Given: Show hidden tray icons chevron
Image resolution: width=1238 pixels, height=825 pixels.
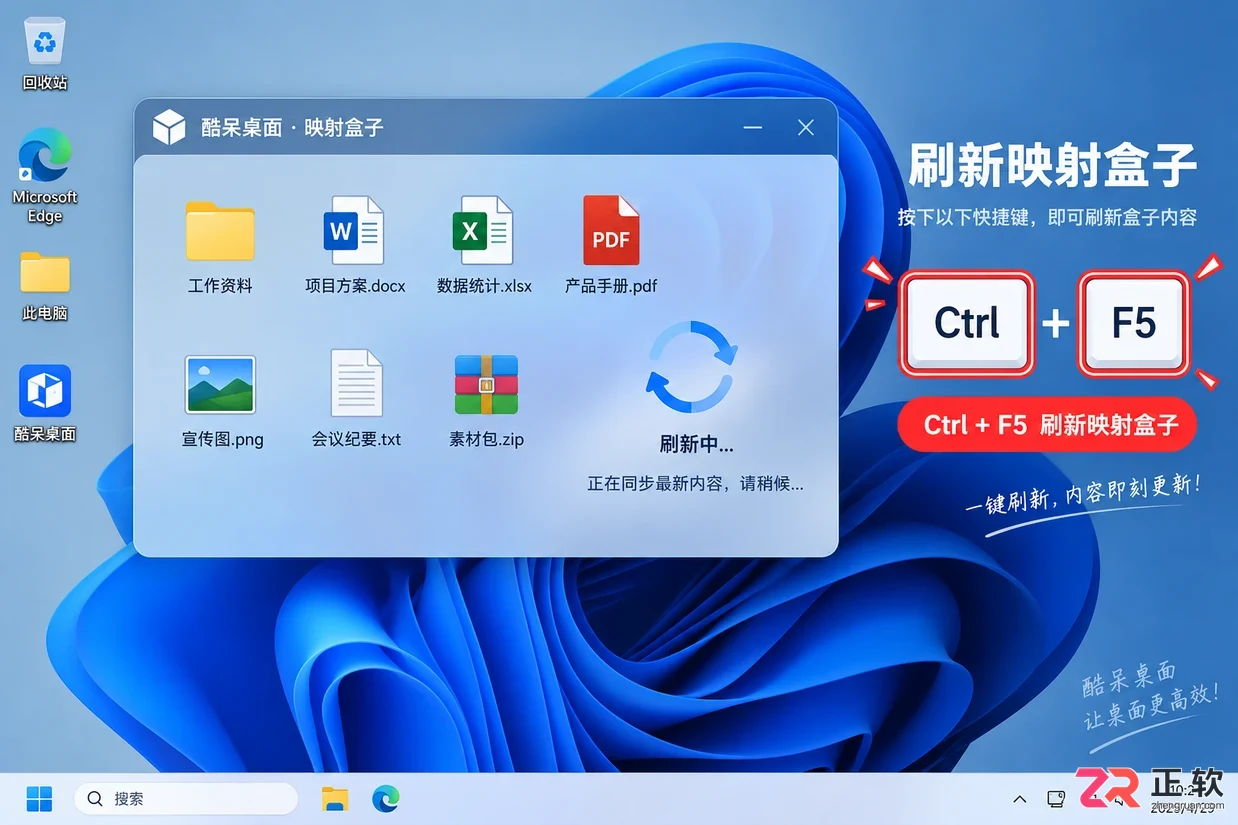Looking at the screenshot, I should coord(1019,798).
